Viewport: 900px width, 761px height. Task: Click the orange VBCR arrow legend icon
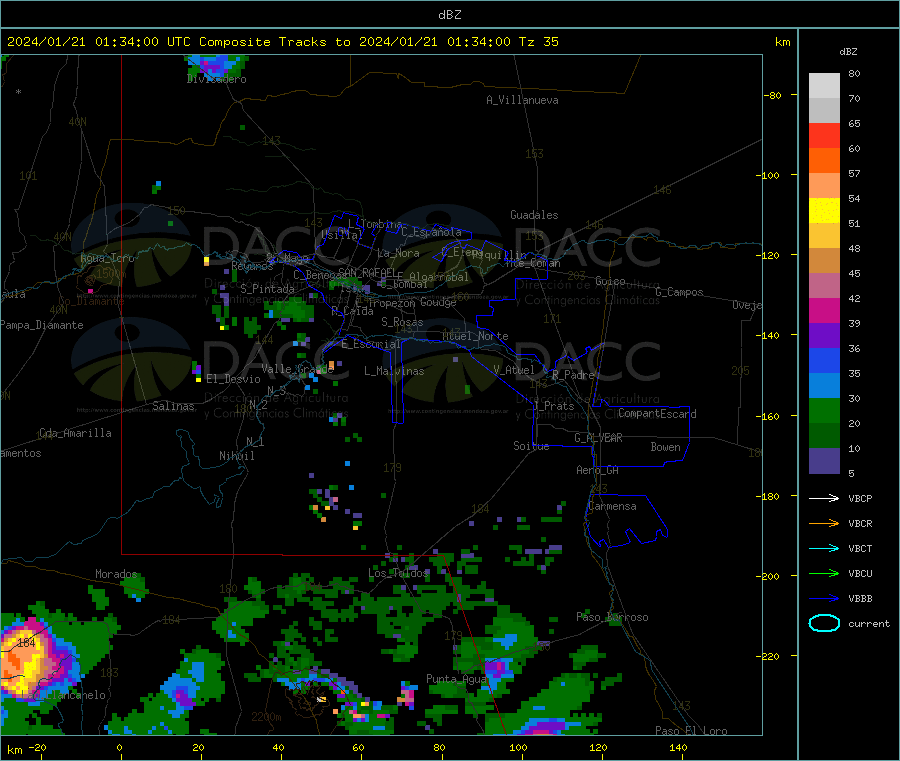824,523
